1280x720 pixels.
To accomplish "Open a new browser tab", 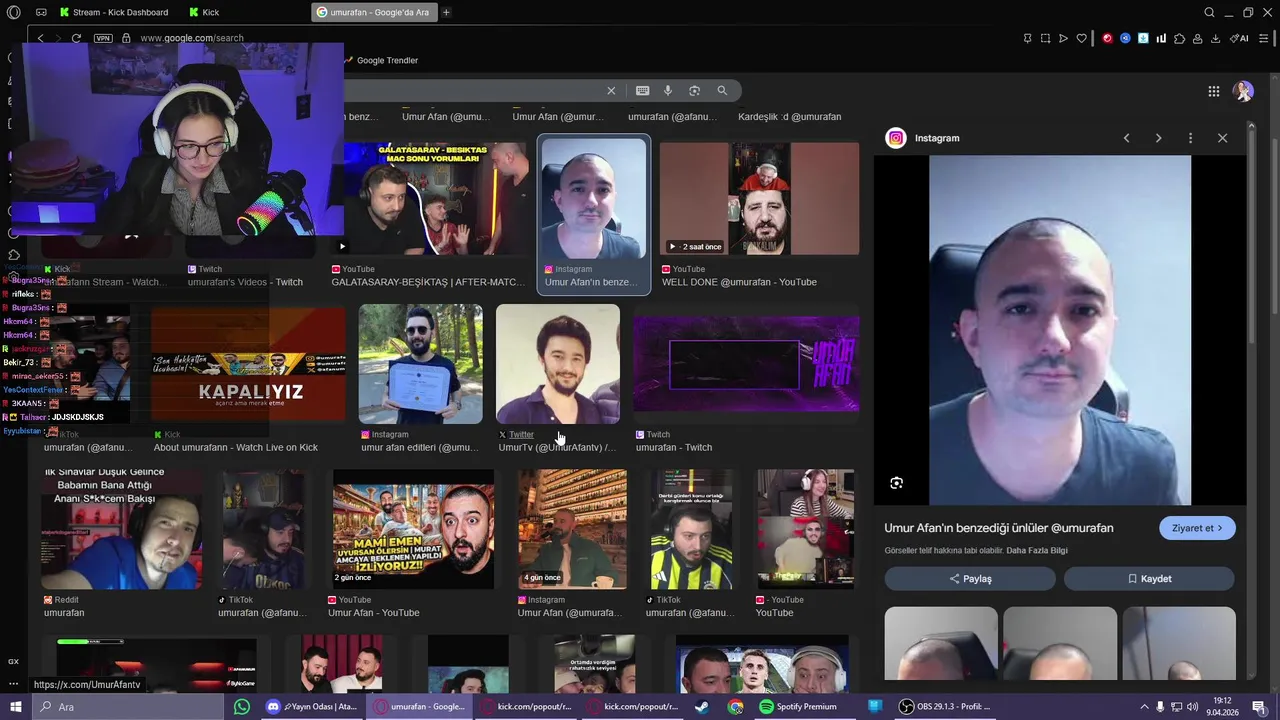I will coord(446,12).
